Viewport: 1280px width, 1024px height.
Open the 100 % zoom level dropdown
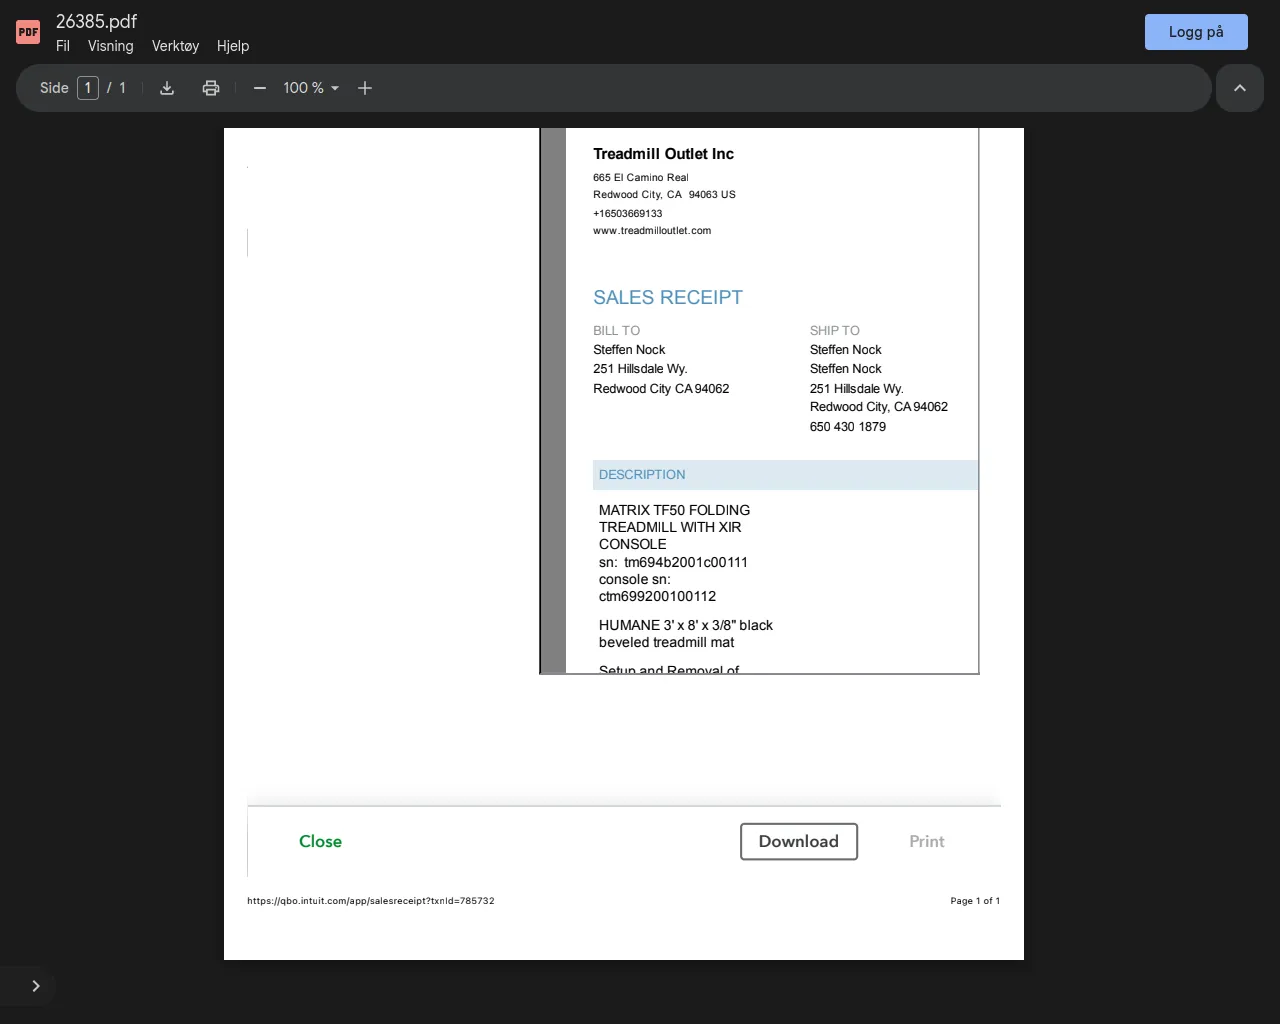coord(311,88)
